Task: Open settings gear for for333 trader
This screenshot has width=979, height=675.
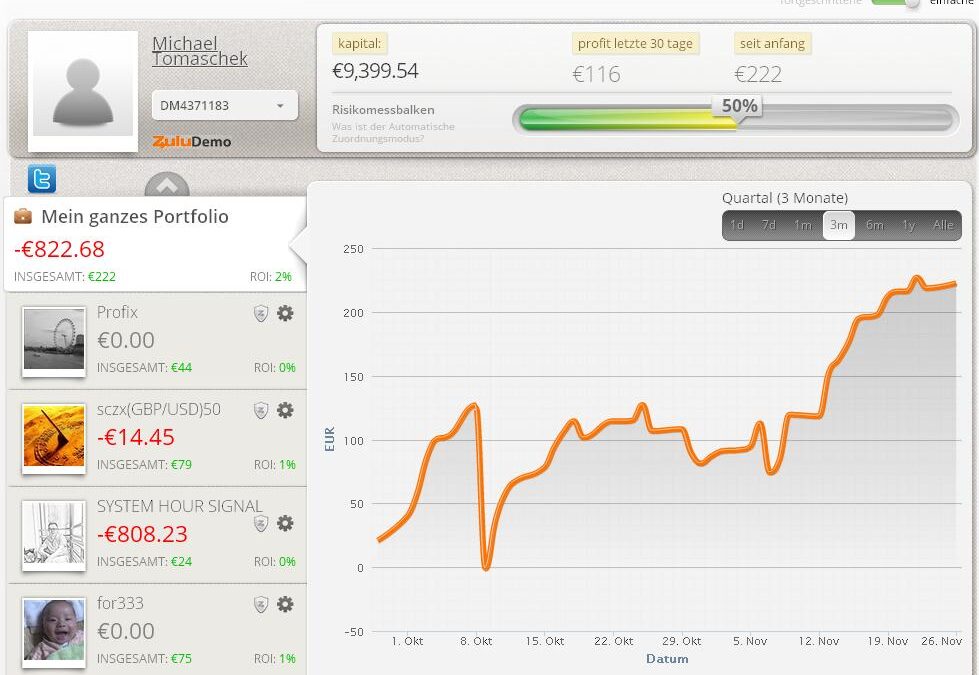Action: [285, 604]
